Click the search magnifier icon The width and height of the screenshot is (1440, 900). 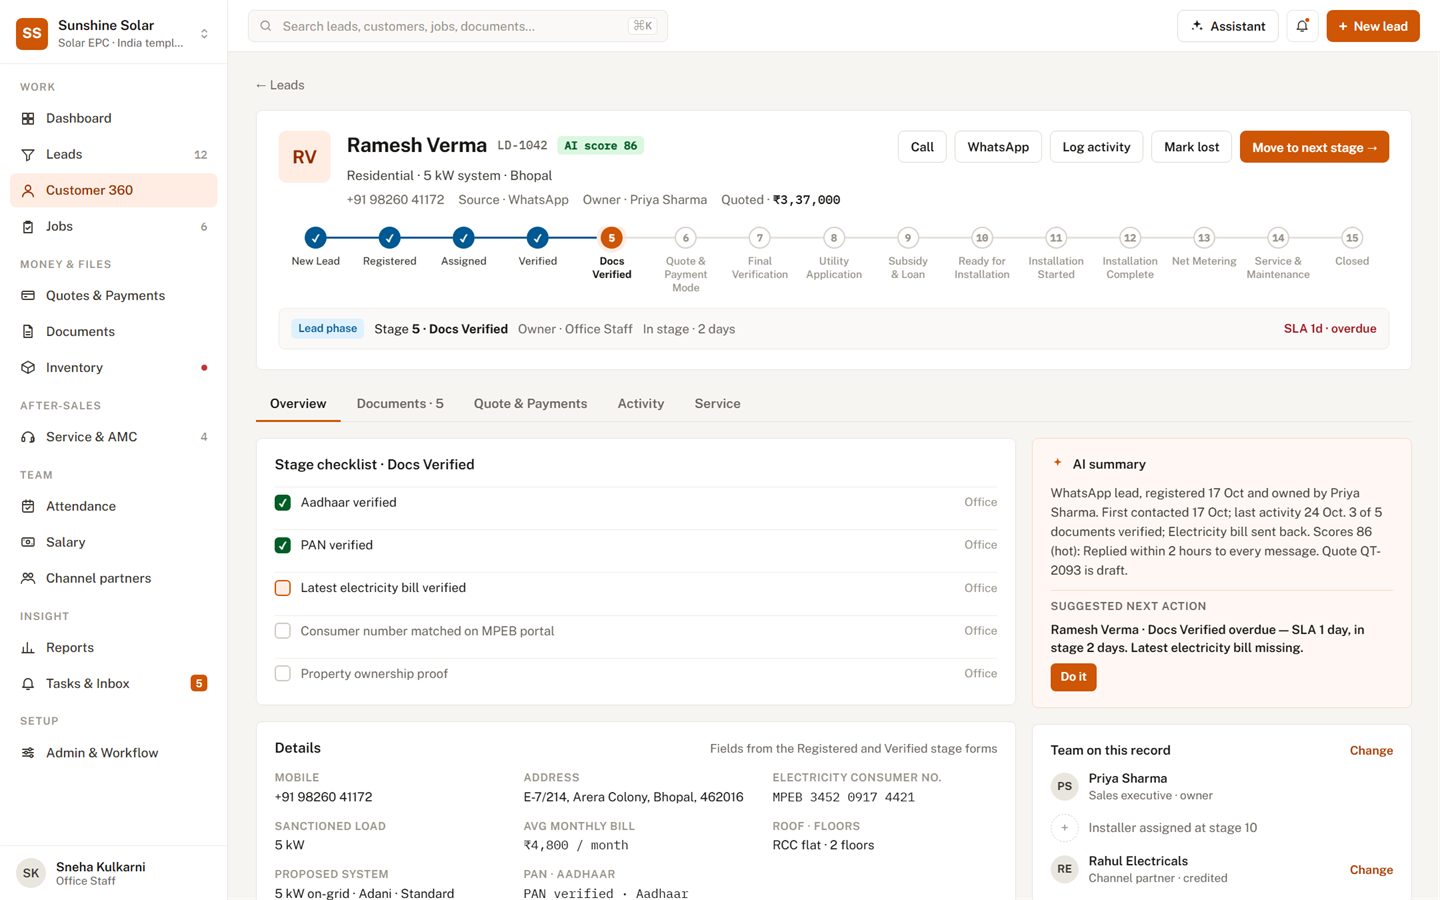[266, 26]
